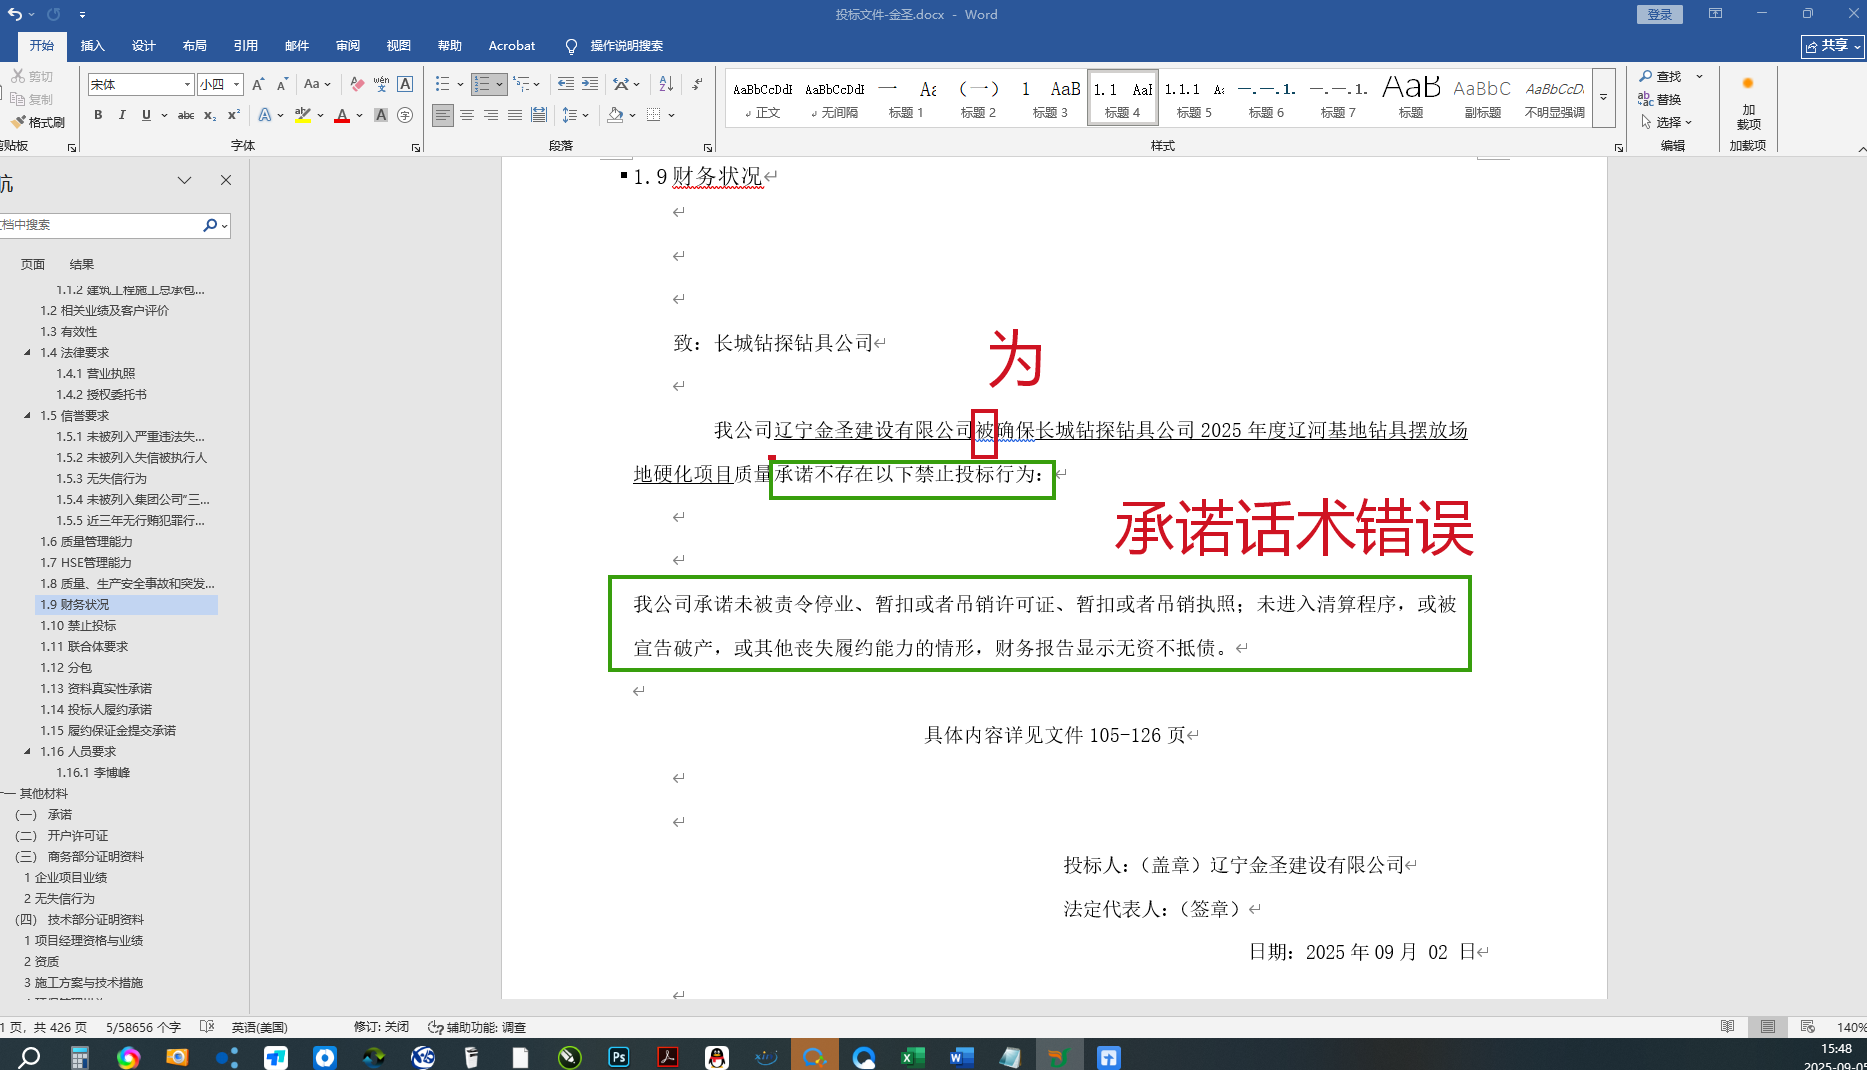
Task: Sort the selected paragraphs A to Z
Action: click(x=666, y=84)
